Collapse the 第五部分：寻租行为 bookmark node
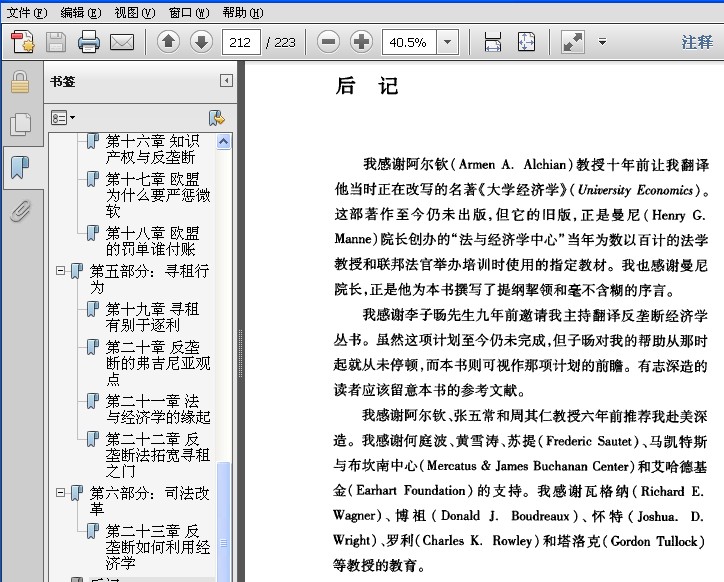Image resolution: width=724 pixels, height=582 pixels. click(x=61, y=271)
